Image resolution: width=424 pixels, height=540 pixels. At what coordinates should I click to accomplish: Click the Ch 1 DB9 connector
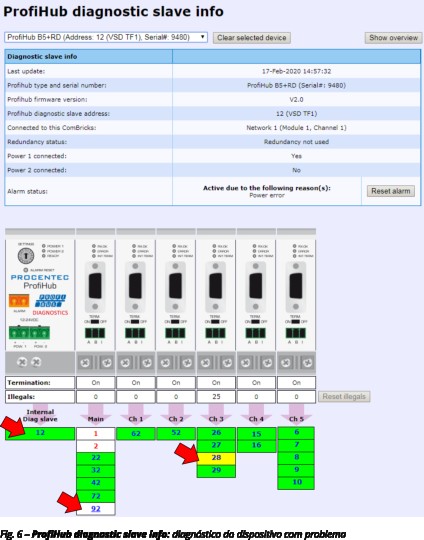click(135, 286)
